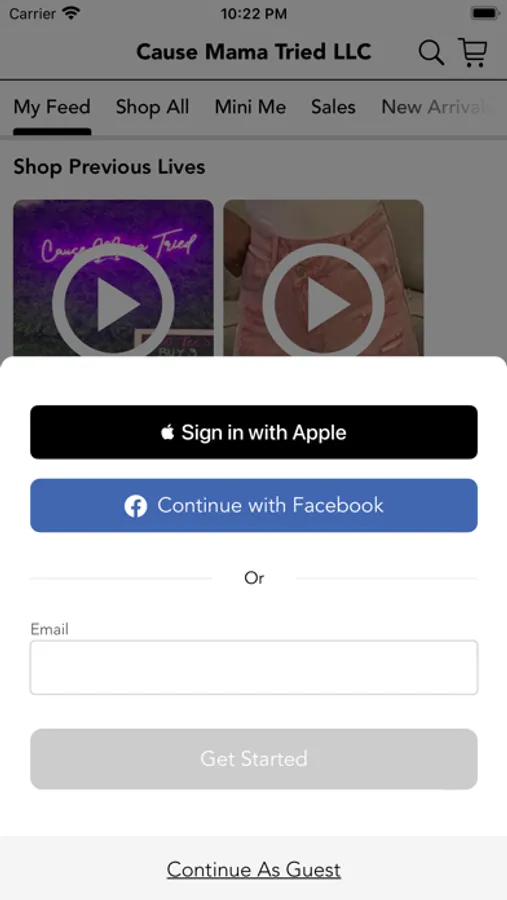This screenshot has width=507, height=900.
Task: Click Continue with Facebook button
Action: tap(254, 506)
